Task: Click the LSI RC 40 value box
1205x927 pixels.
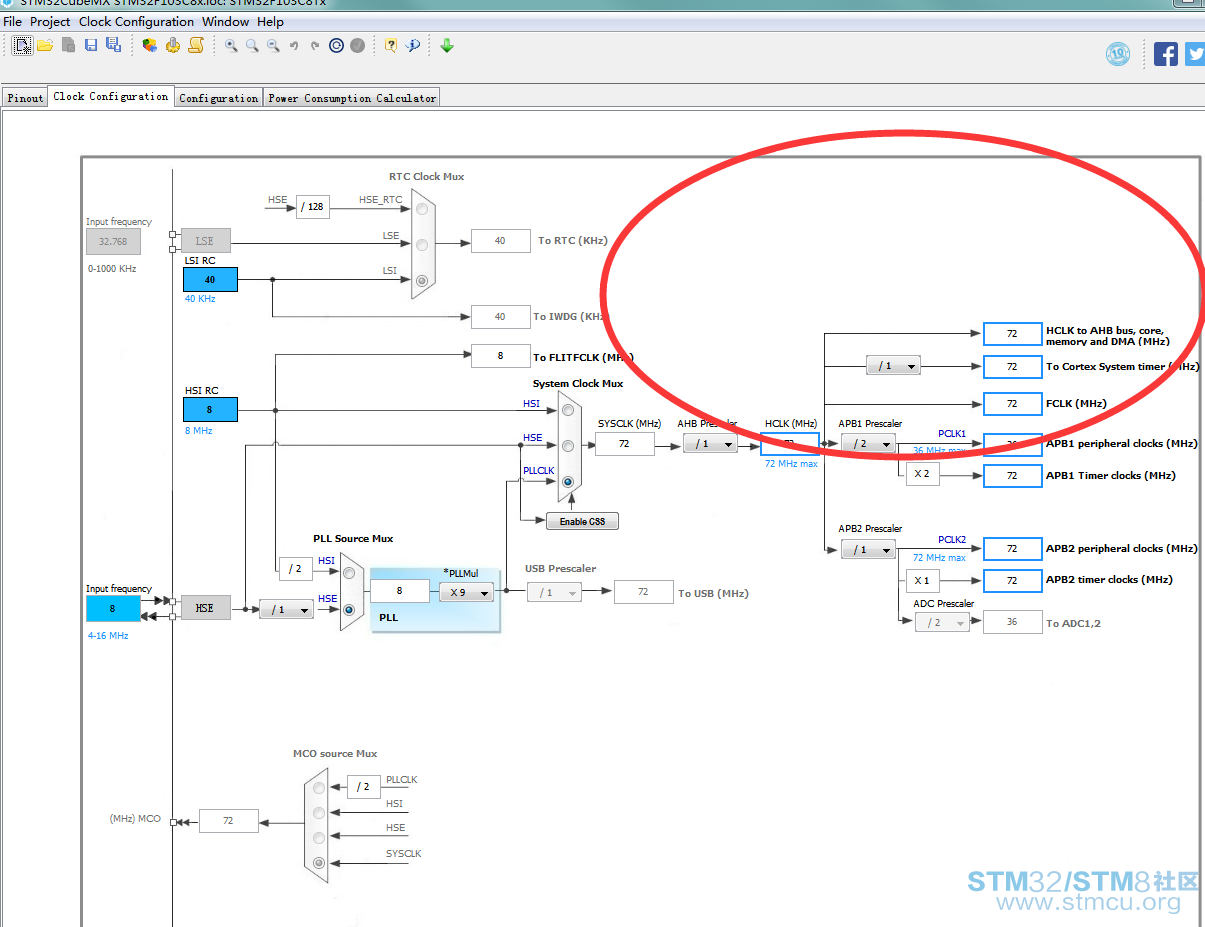Action: pos(210,280)
